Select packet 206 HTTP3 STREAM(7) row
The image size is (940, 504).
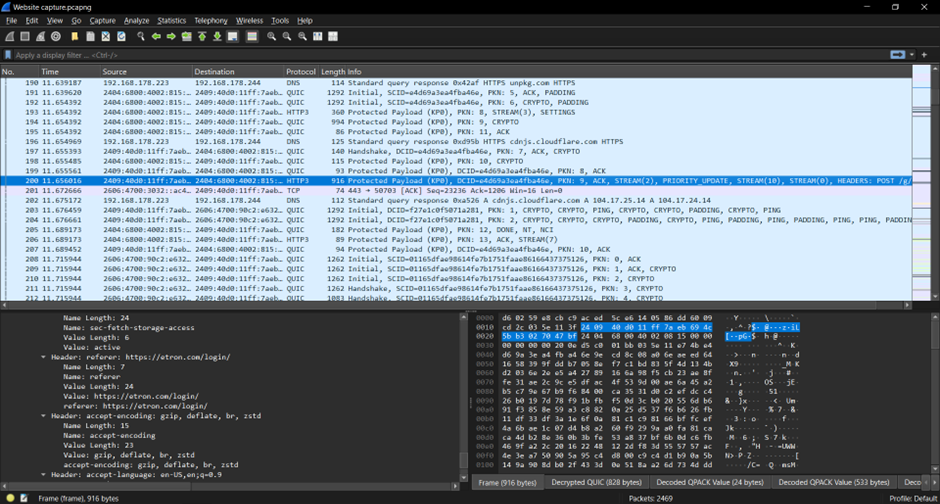tap(456, 240)
